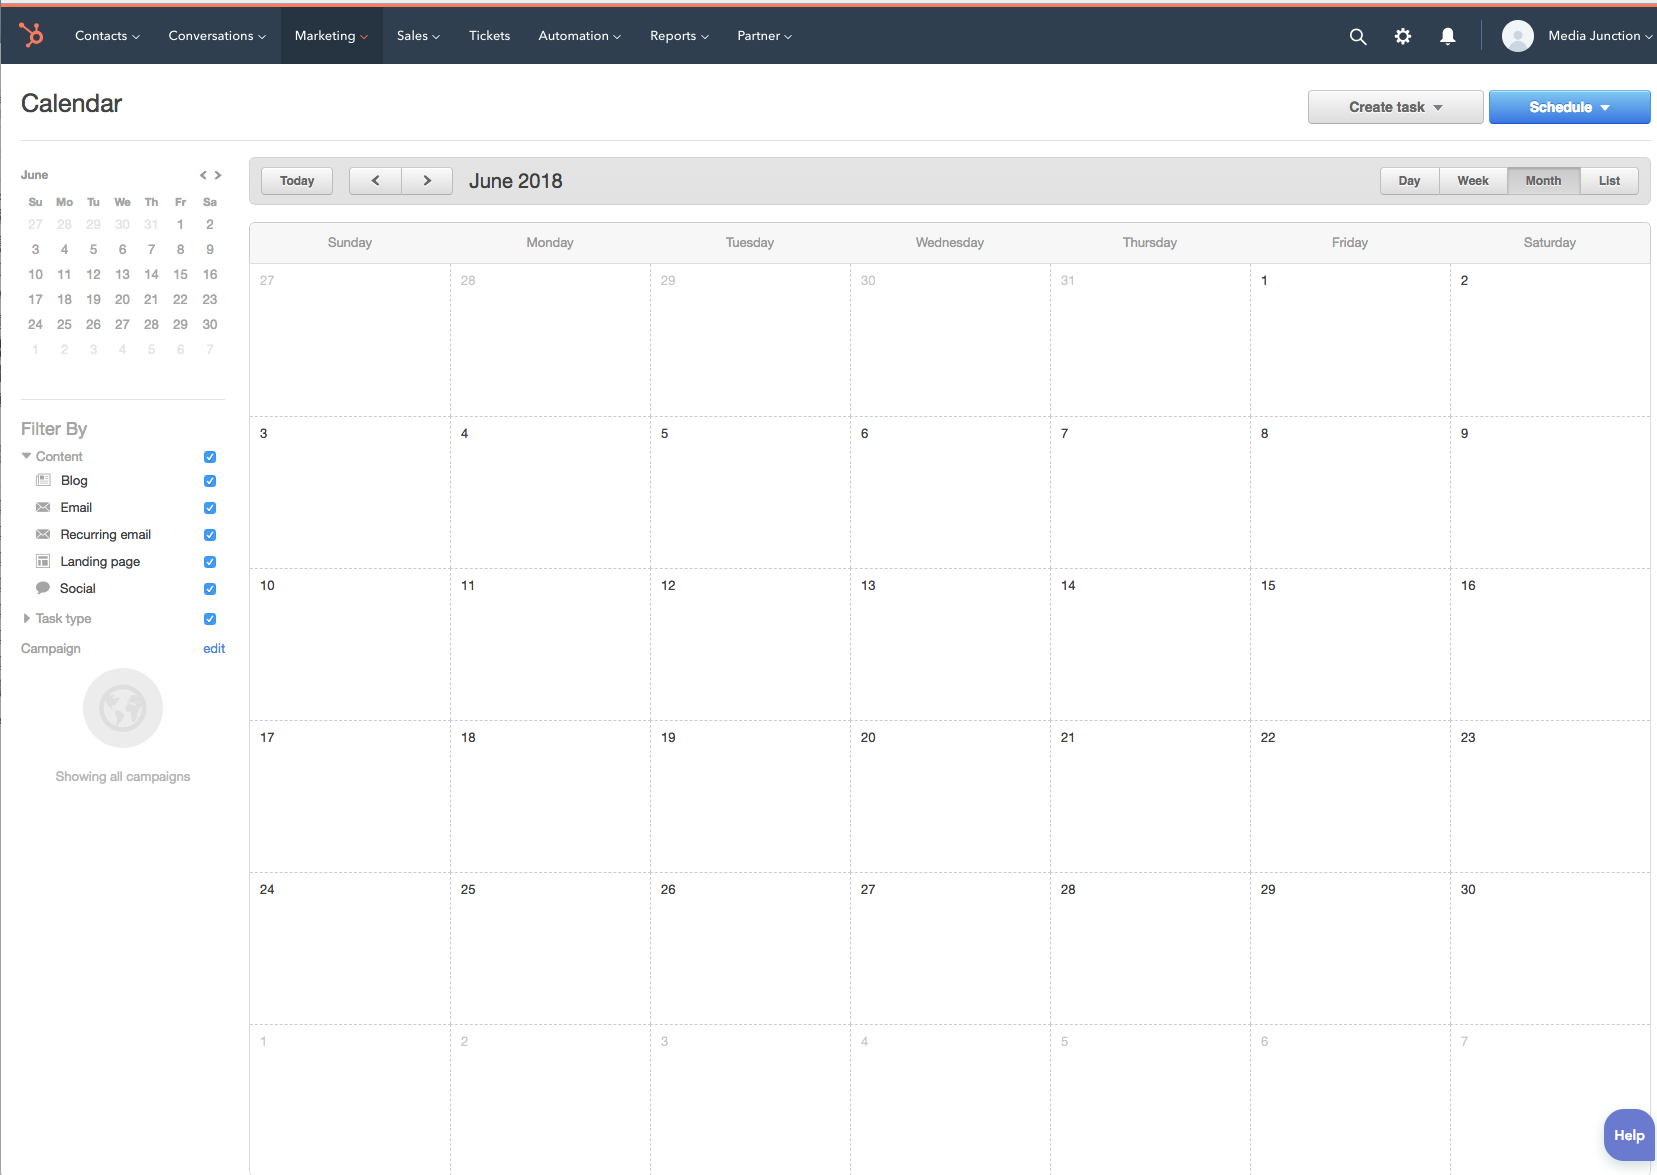Open the Marketing menu

click(x=331, y=36)
